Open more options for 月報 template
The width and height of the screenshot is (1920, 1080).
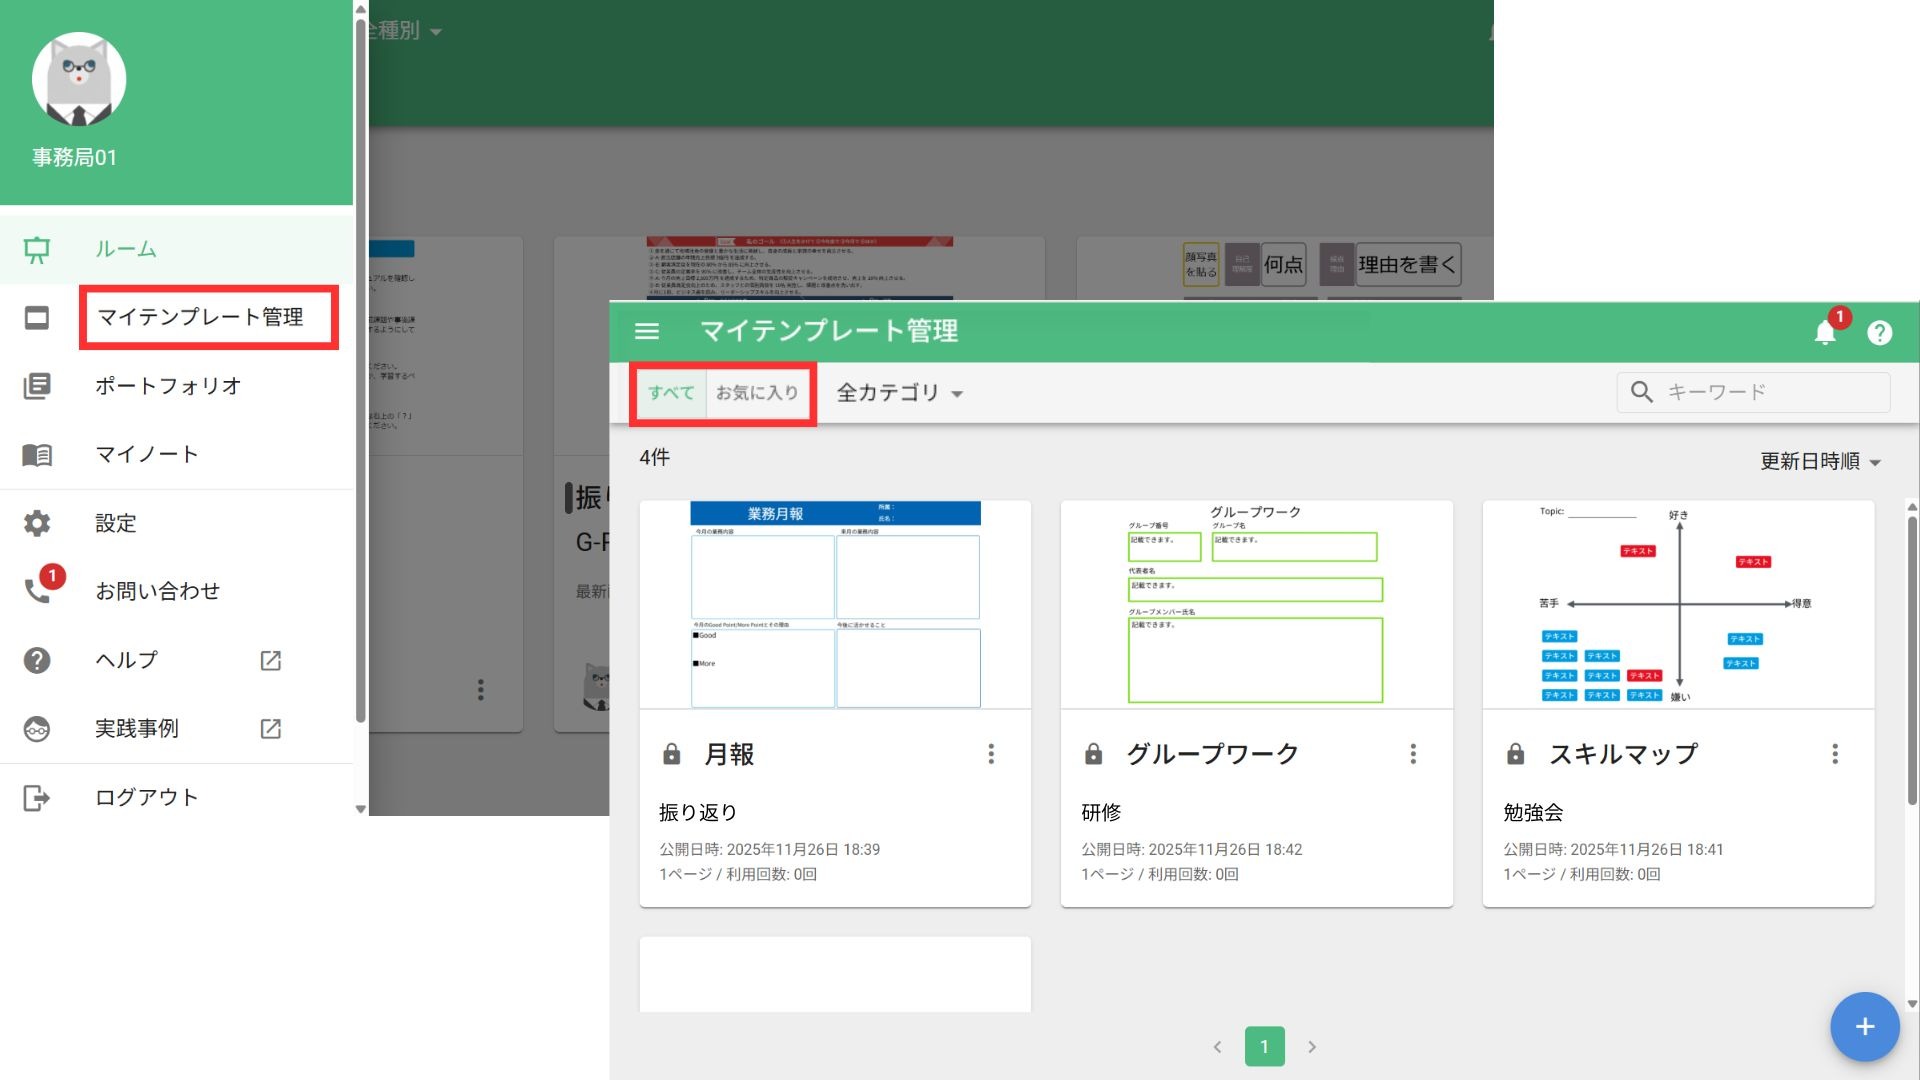coord(991,754)
